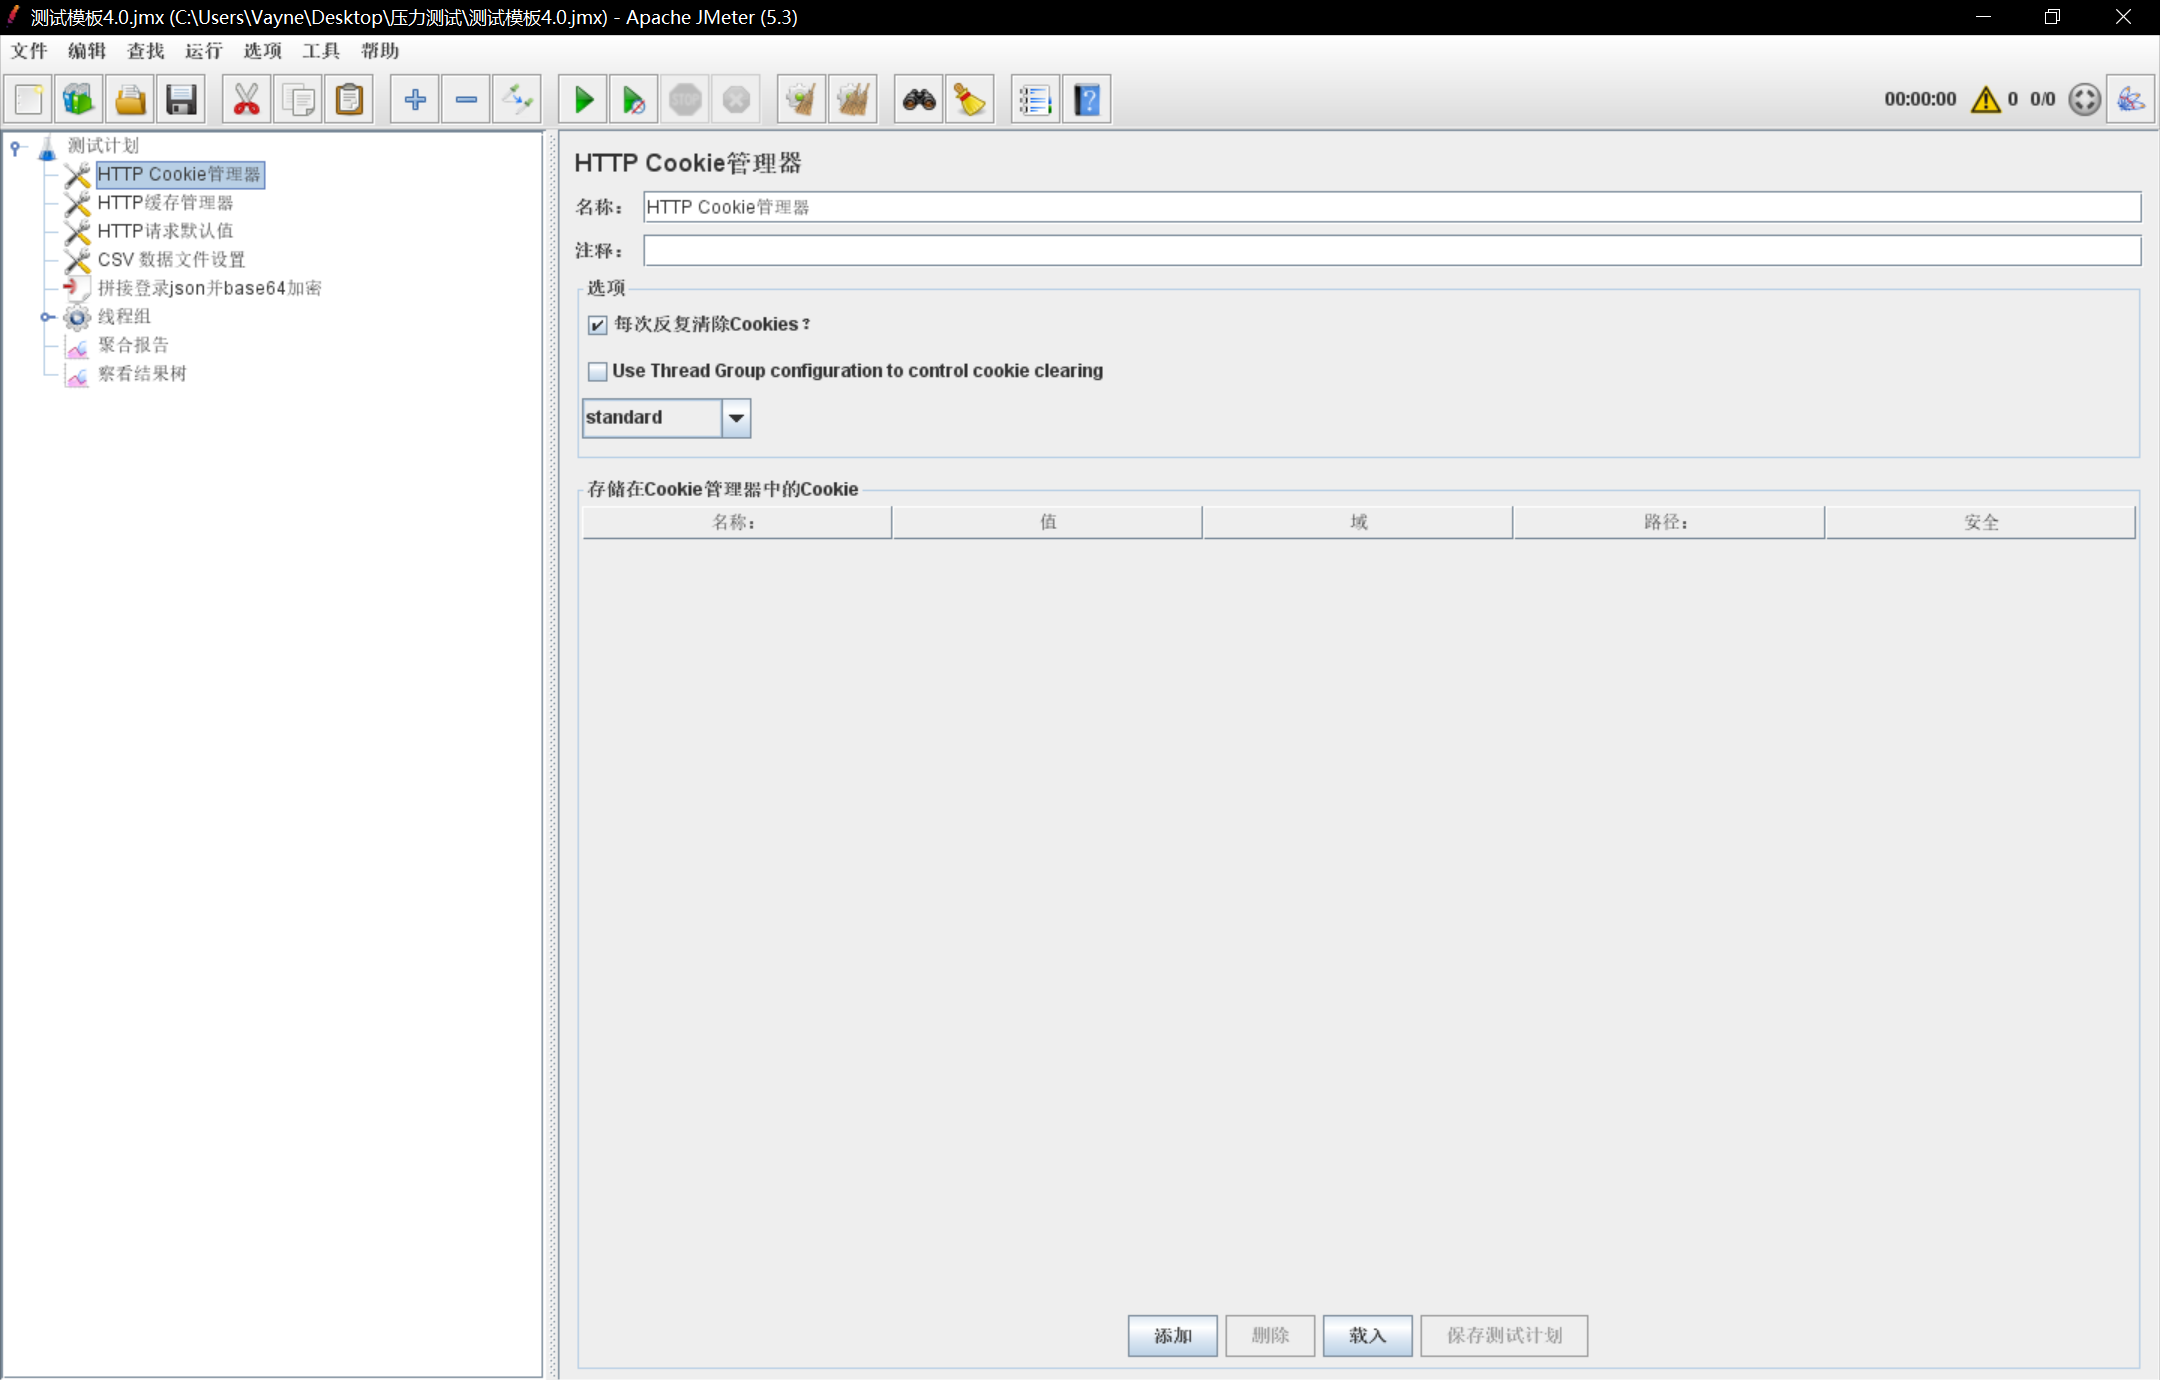The width and height of the screenshot is (2160, 1380).
Task: Click the binoculars Search icon
Action: [918, 100]
